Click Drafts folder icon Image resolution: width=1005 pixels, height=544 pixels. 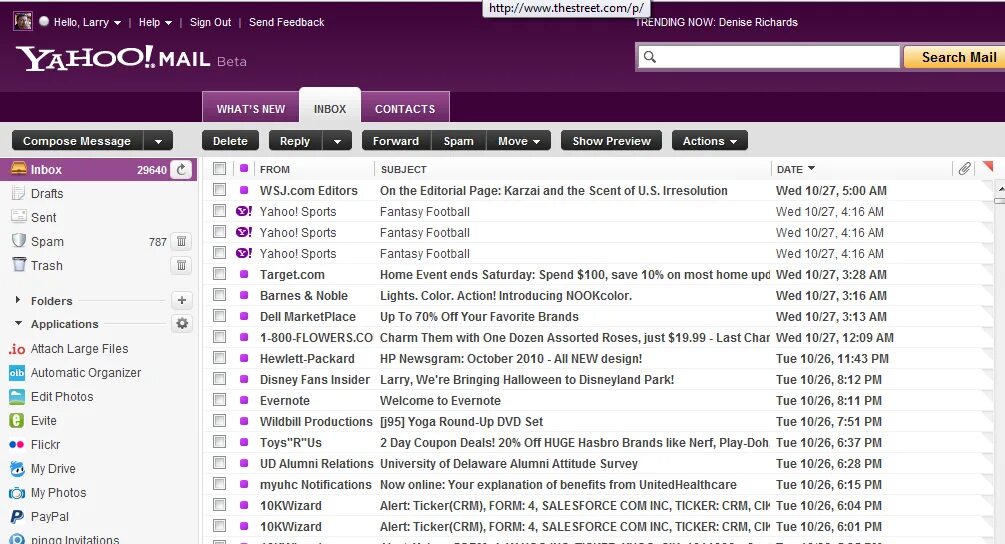point(19,193)
